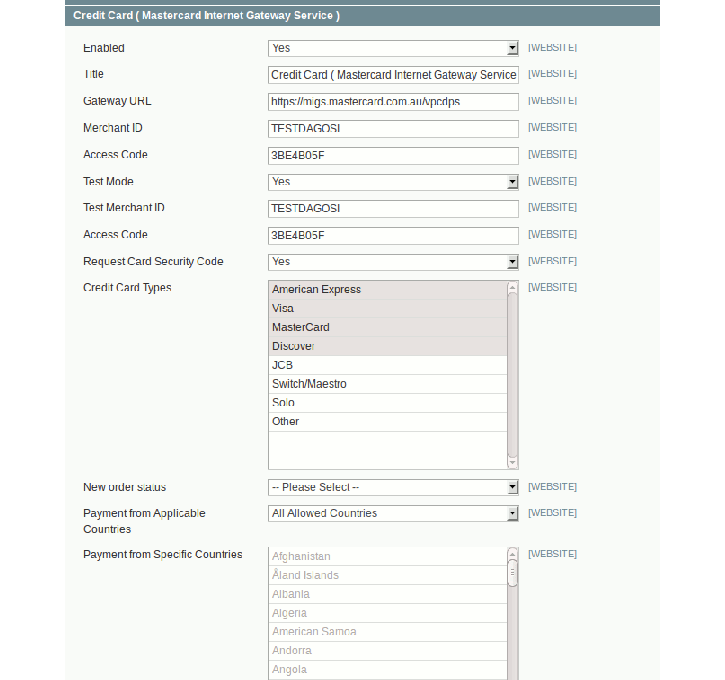Focus the Gateway URL field
The width and height of the screenshot is (725, 680).
point(393,102)
